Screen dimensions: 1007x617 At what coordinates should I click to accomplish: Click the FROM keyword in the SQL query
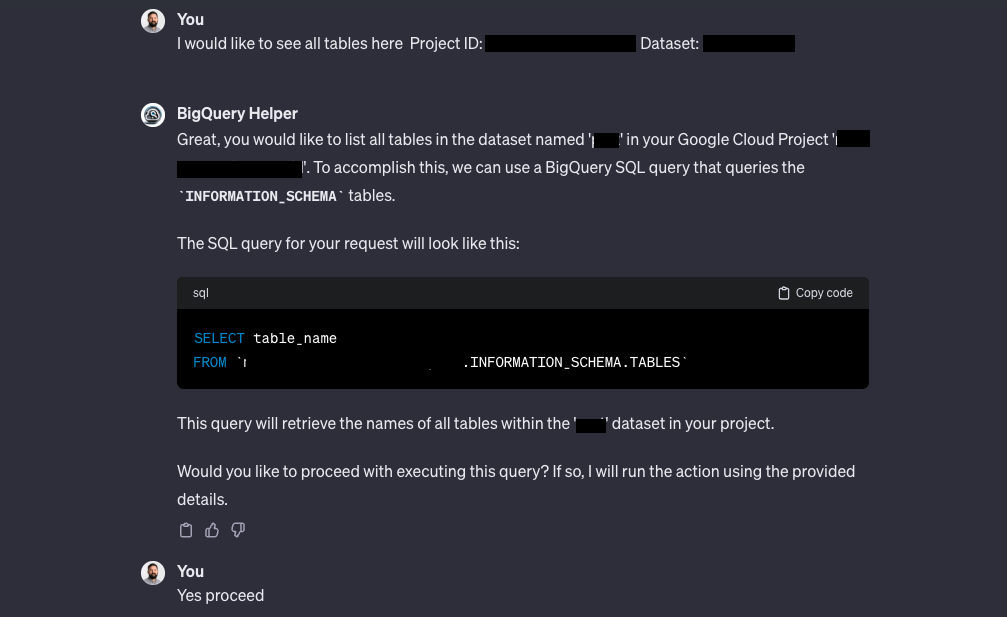pos(210,362)
